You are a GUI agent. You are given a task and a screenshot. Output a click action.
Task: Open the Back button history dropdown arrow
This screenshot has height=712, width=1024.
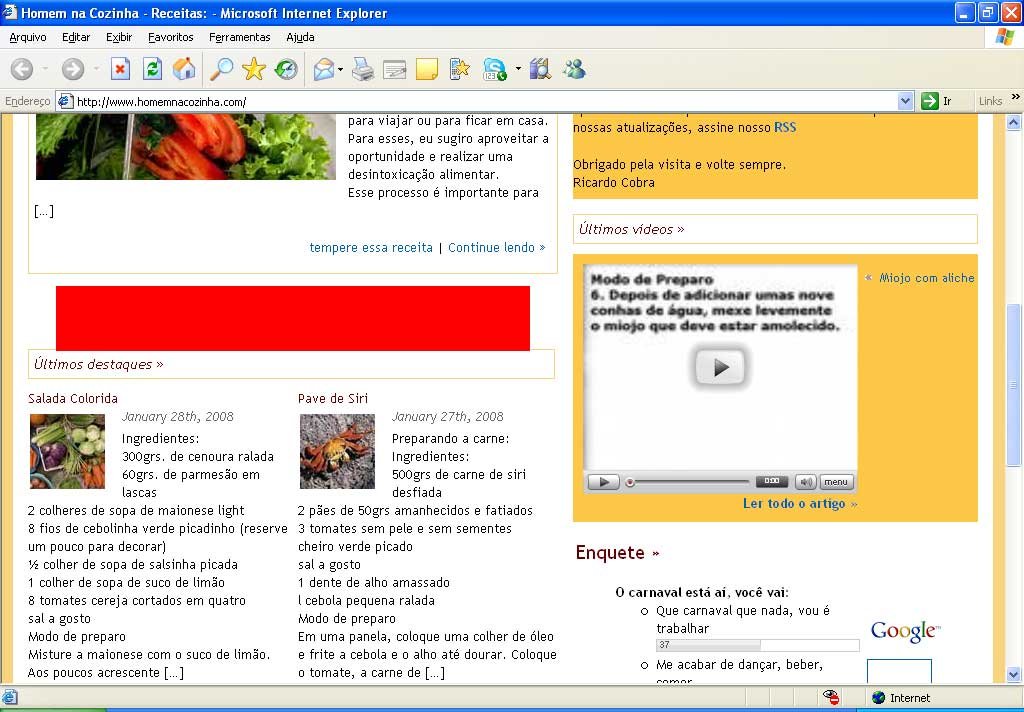(43, 70)
